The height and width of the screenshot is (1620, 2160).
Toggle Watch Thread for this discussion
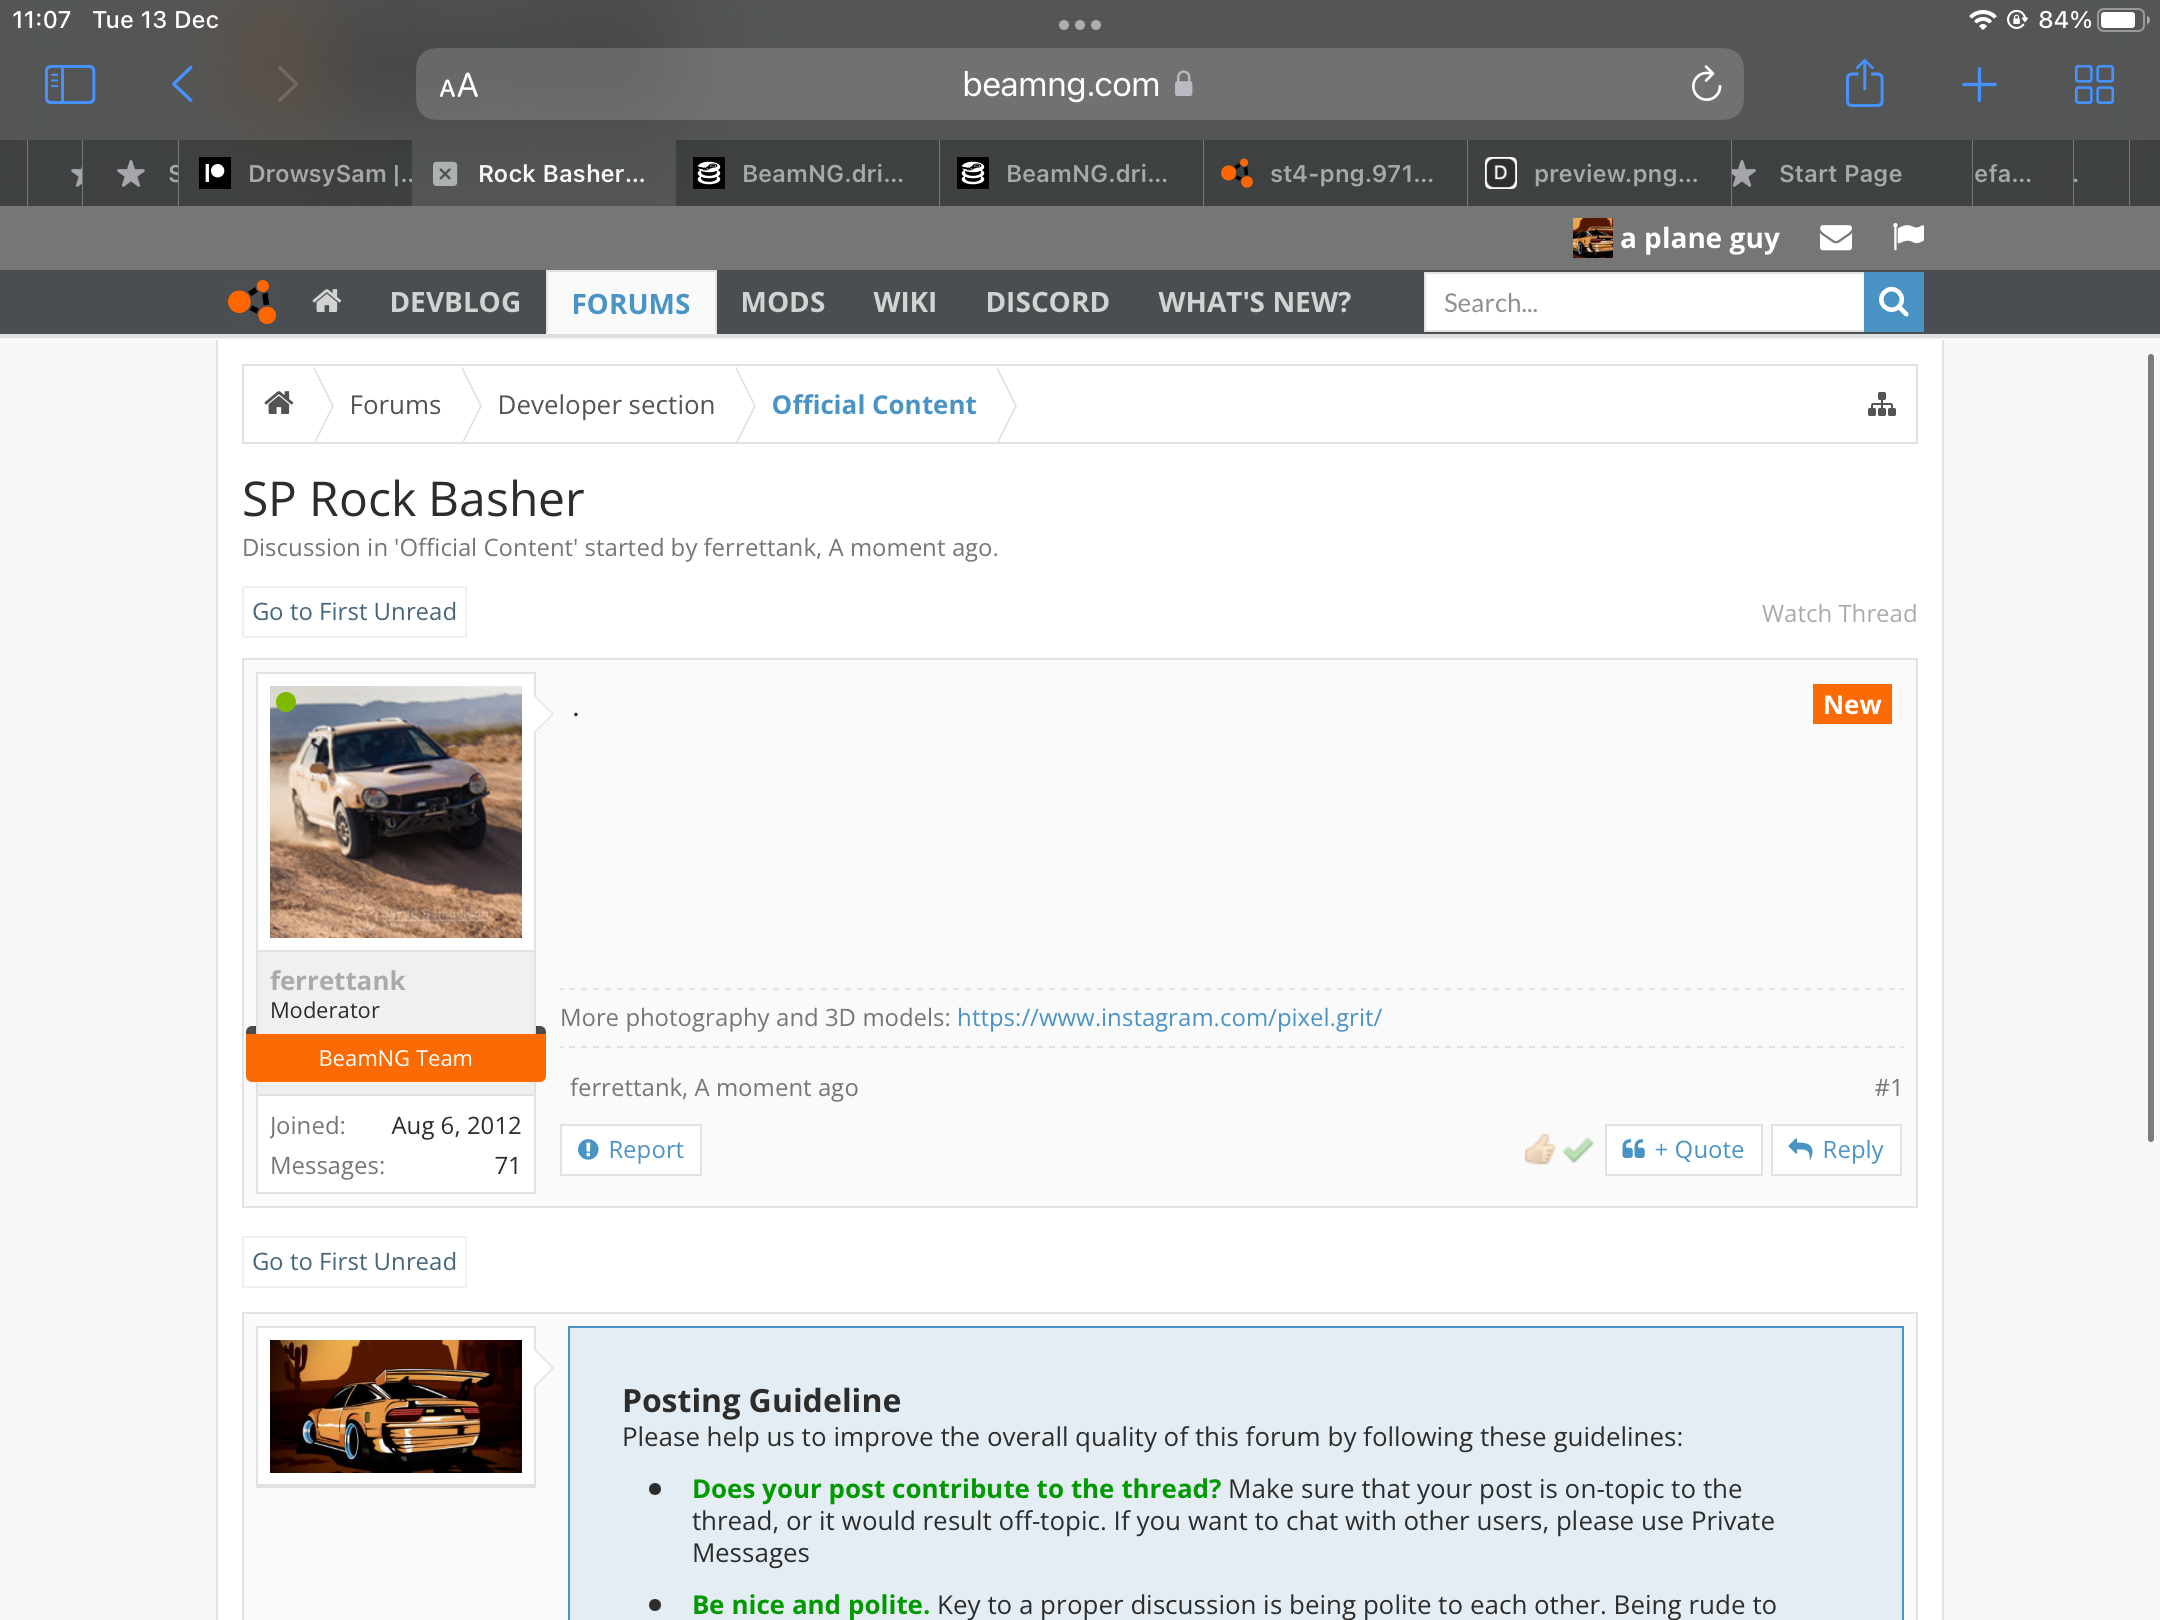tap(1838, 613)
